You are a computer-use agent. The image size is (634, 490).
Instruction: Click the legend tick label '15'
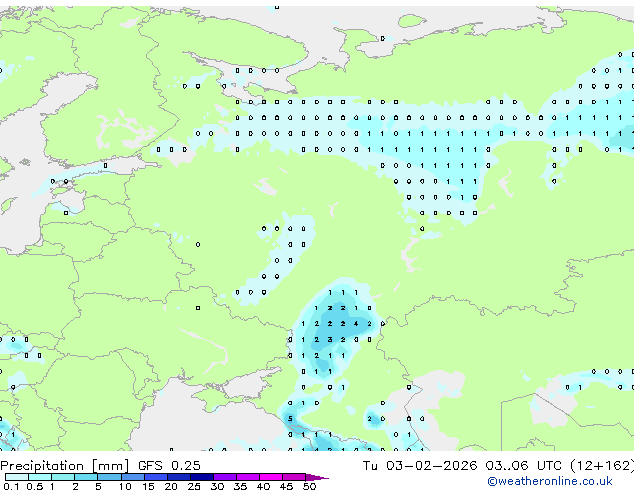pos(148,486)
